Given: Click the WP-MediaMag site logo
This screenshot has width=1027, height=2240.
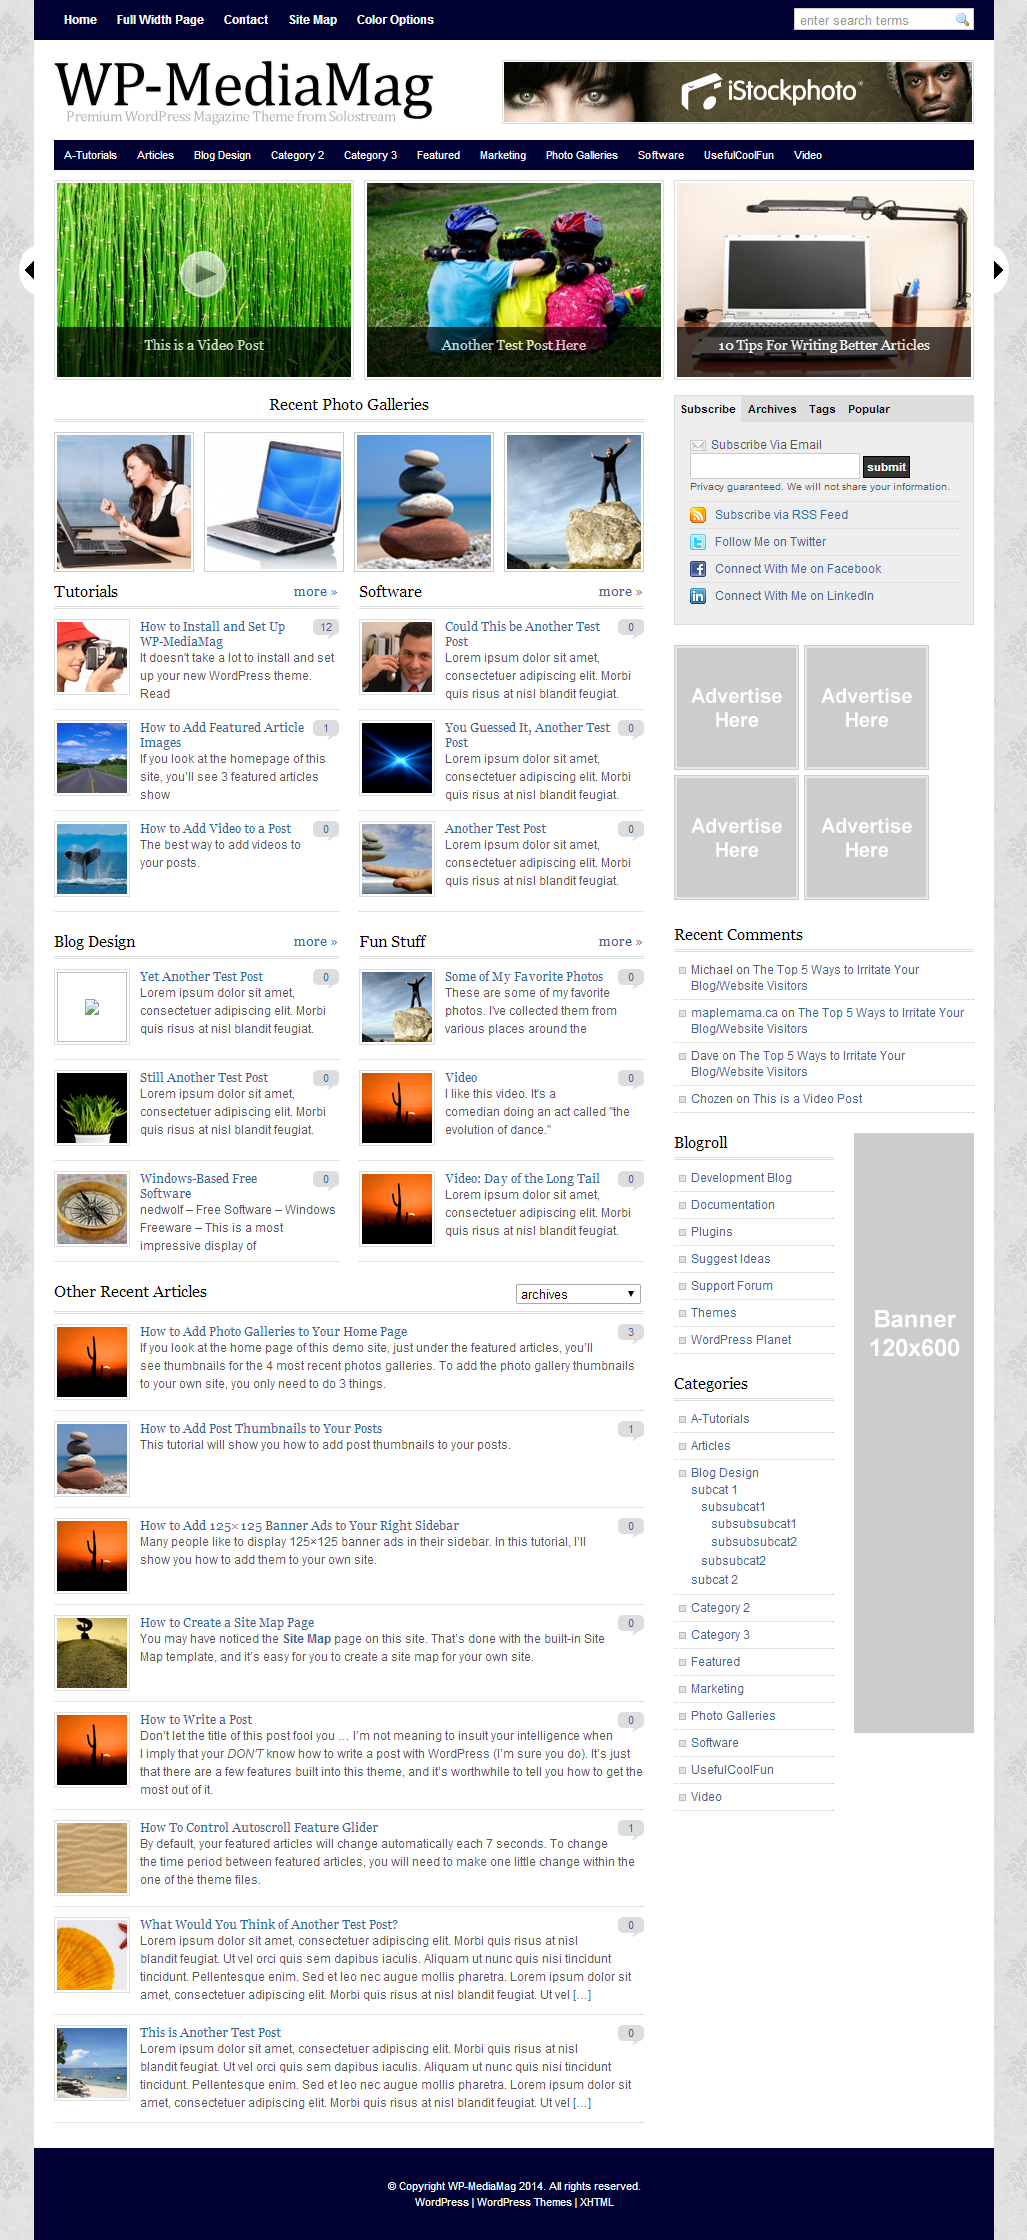Looking at the screenshot, I should pyautogui.click(x=244, y=90).
